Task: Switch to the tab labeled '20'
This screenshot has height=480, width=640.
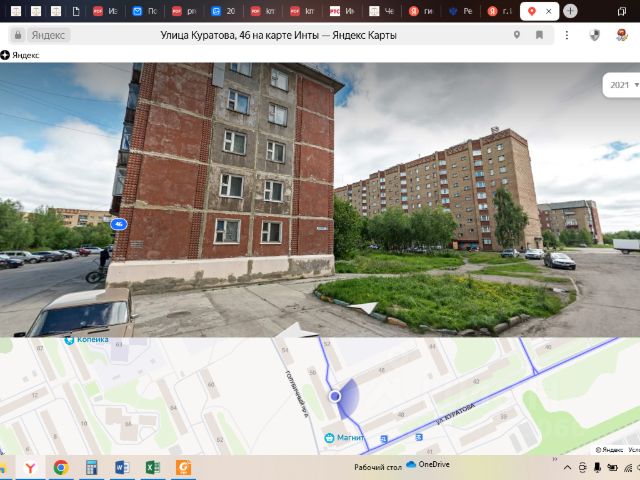Action: pos(224,11)
